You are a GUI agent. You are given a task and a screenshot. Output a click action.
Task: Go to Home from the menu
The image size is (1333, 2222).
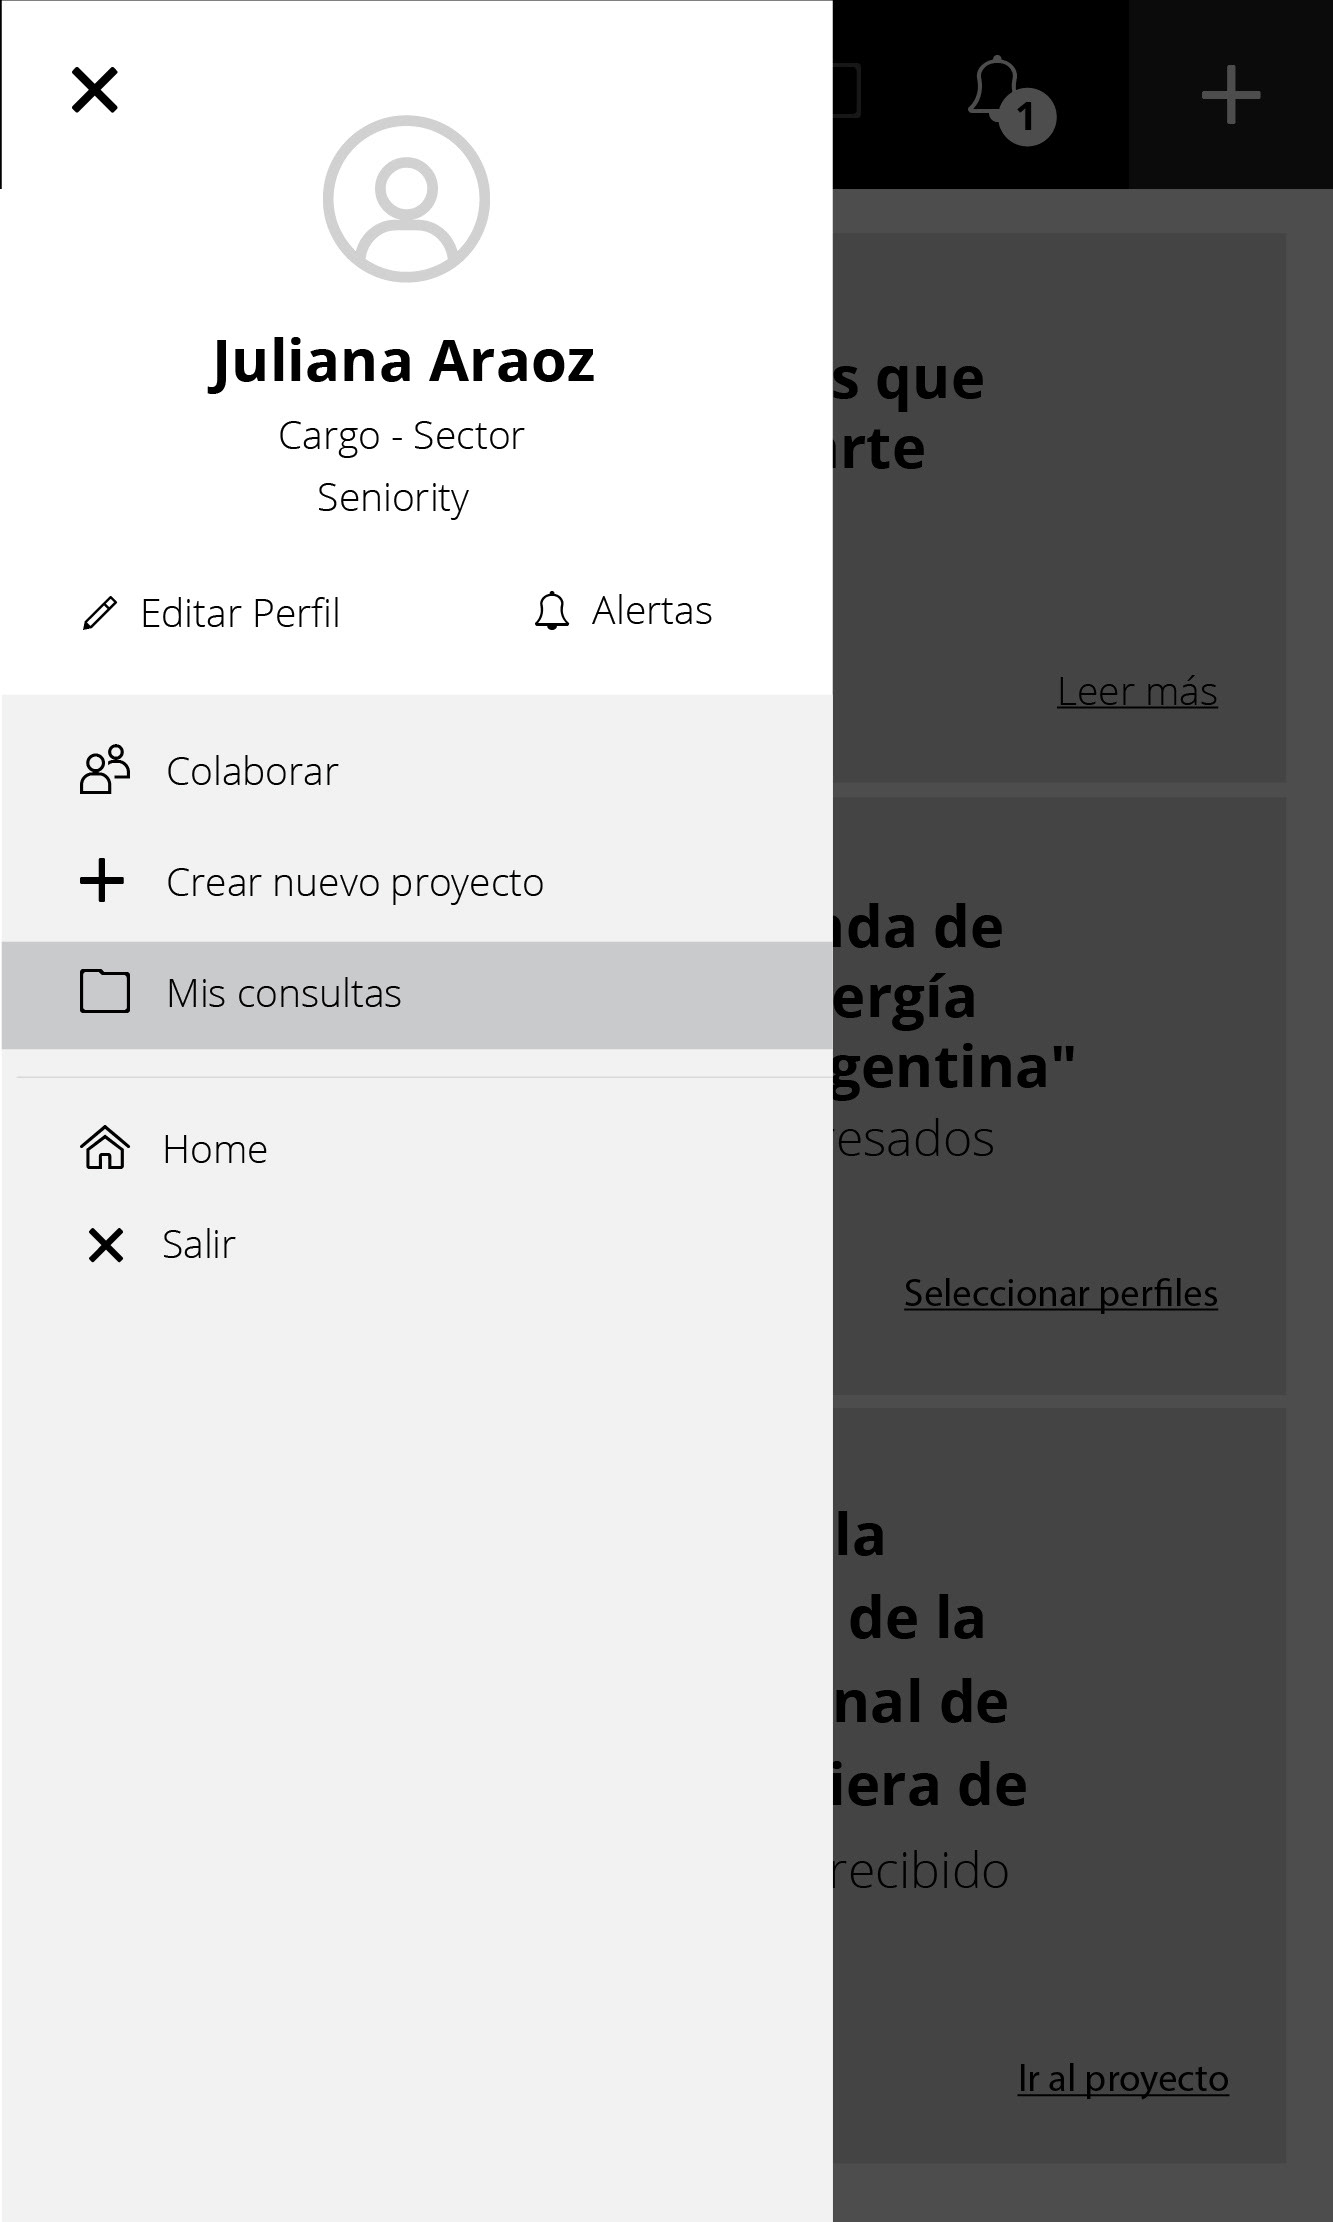click(x=417, y=1149)
